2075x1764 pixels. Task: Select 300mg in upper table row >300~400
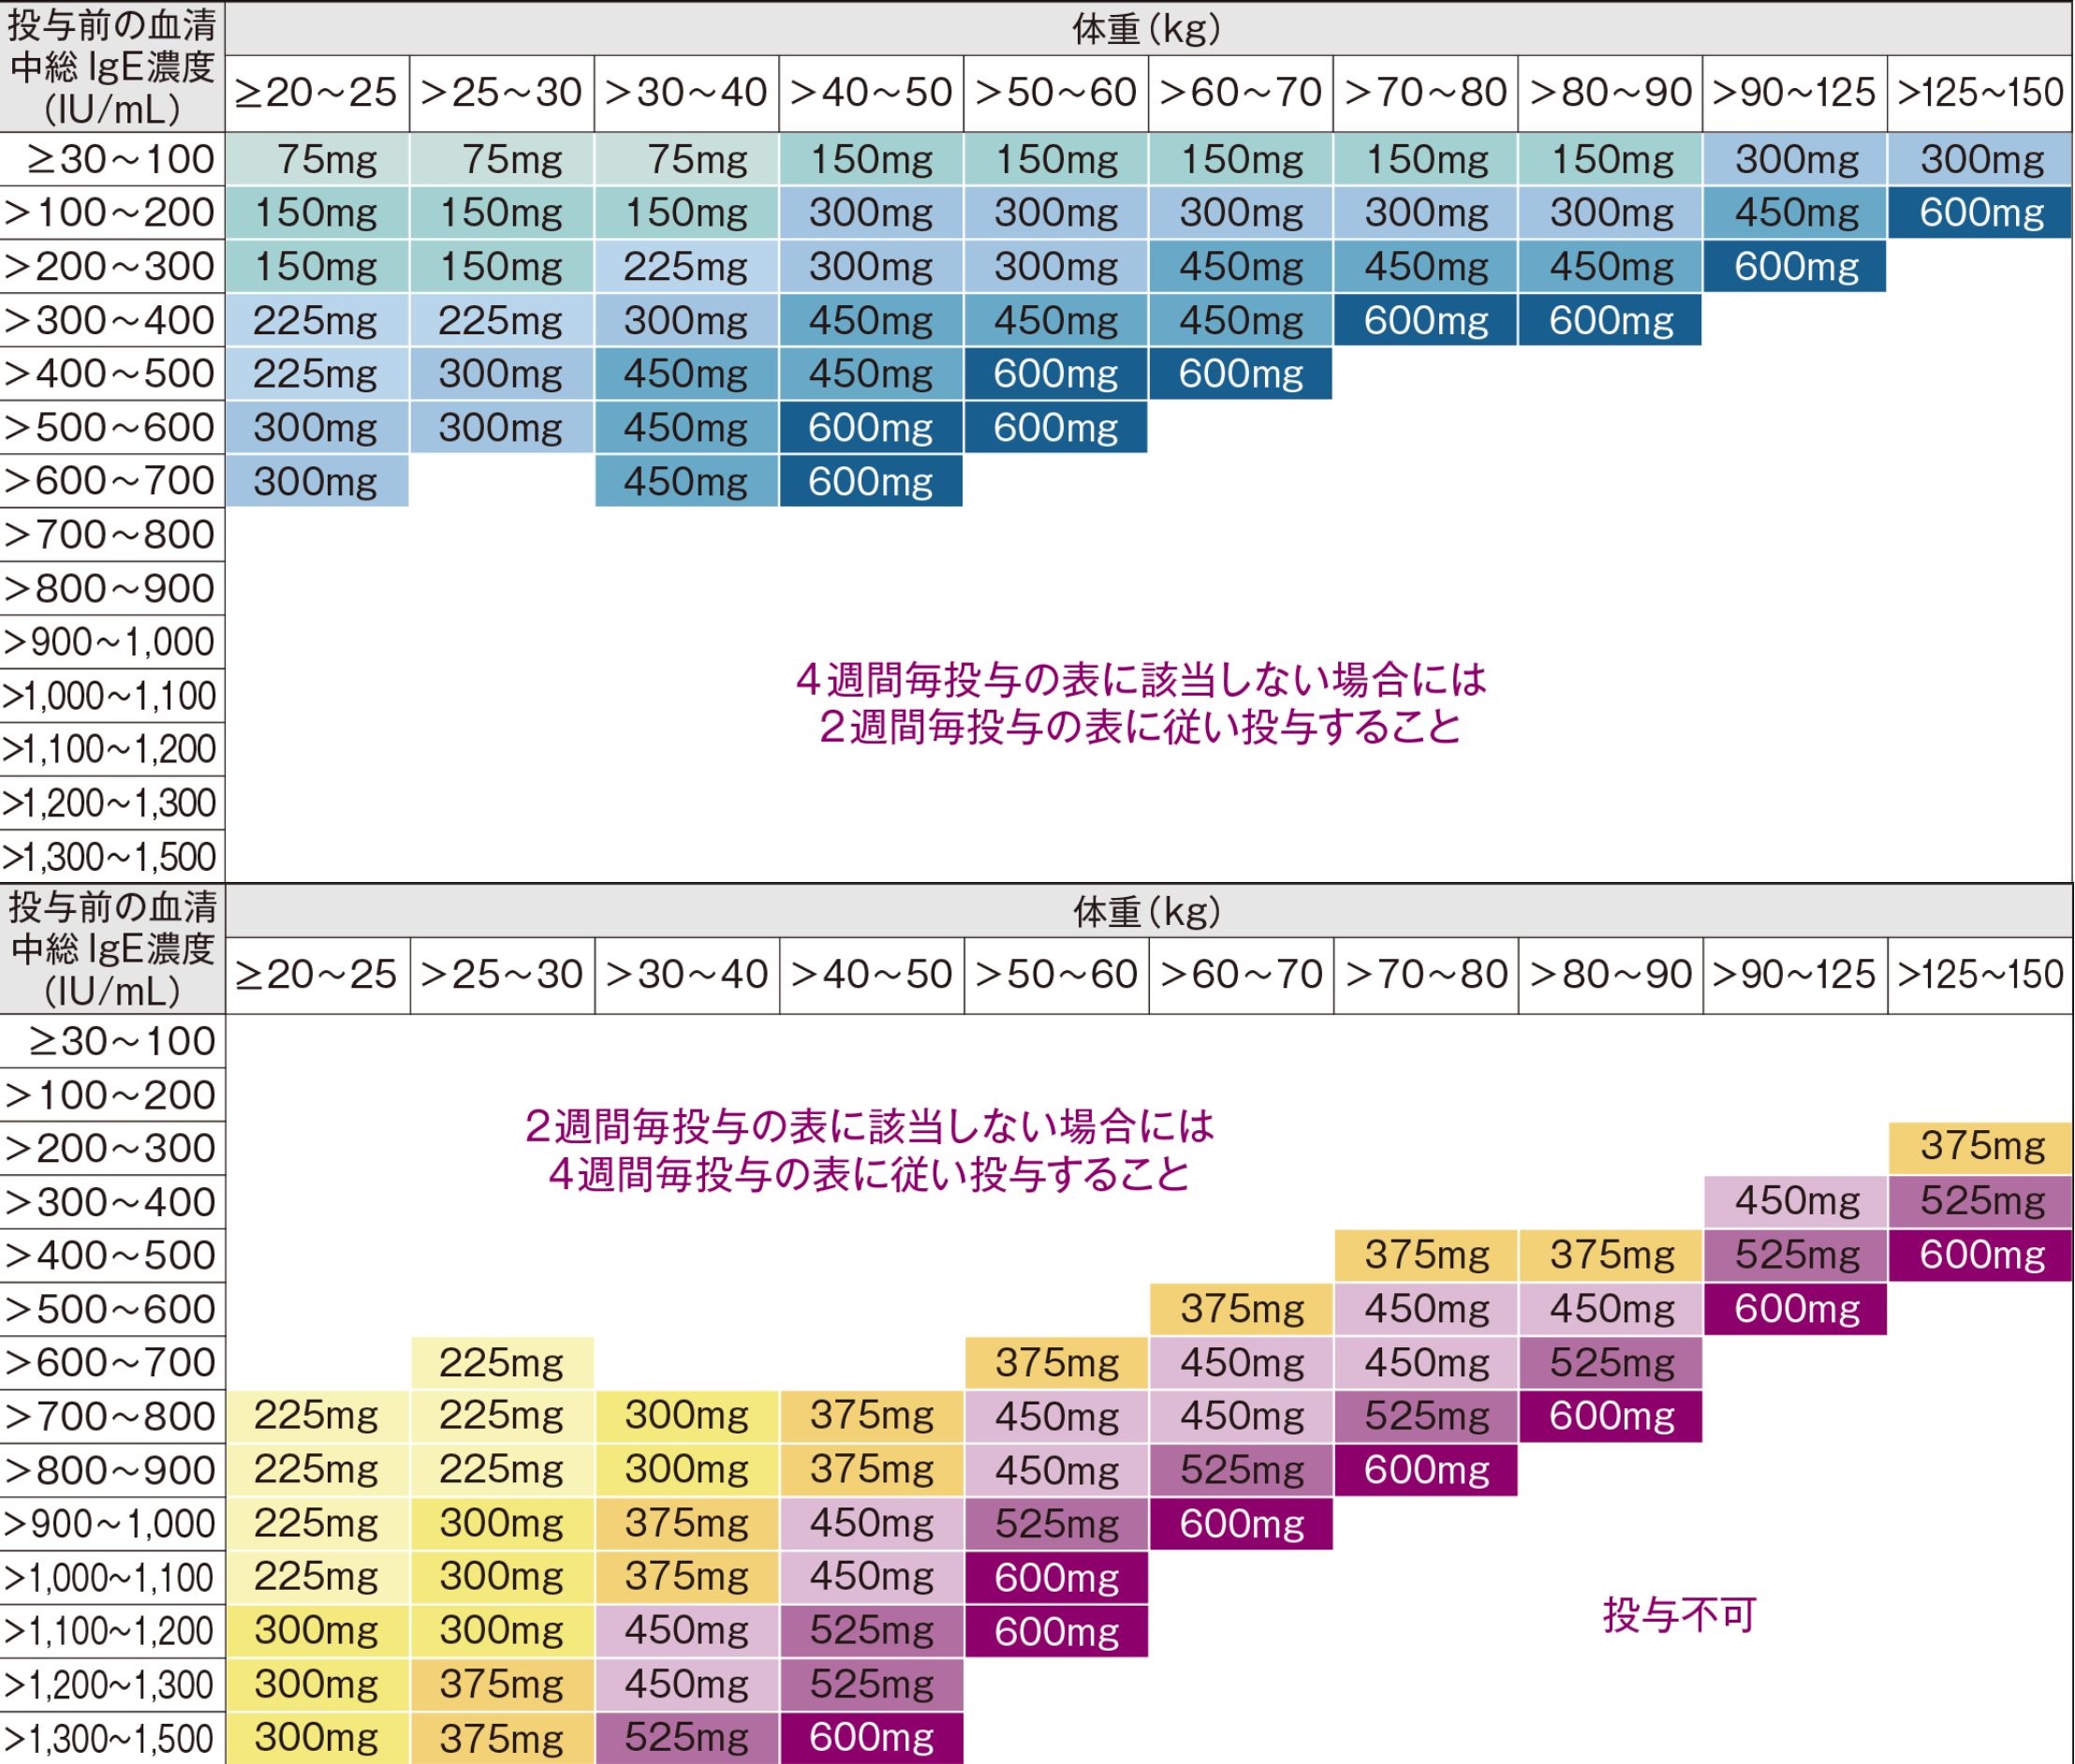point(686,320)
